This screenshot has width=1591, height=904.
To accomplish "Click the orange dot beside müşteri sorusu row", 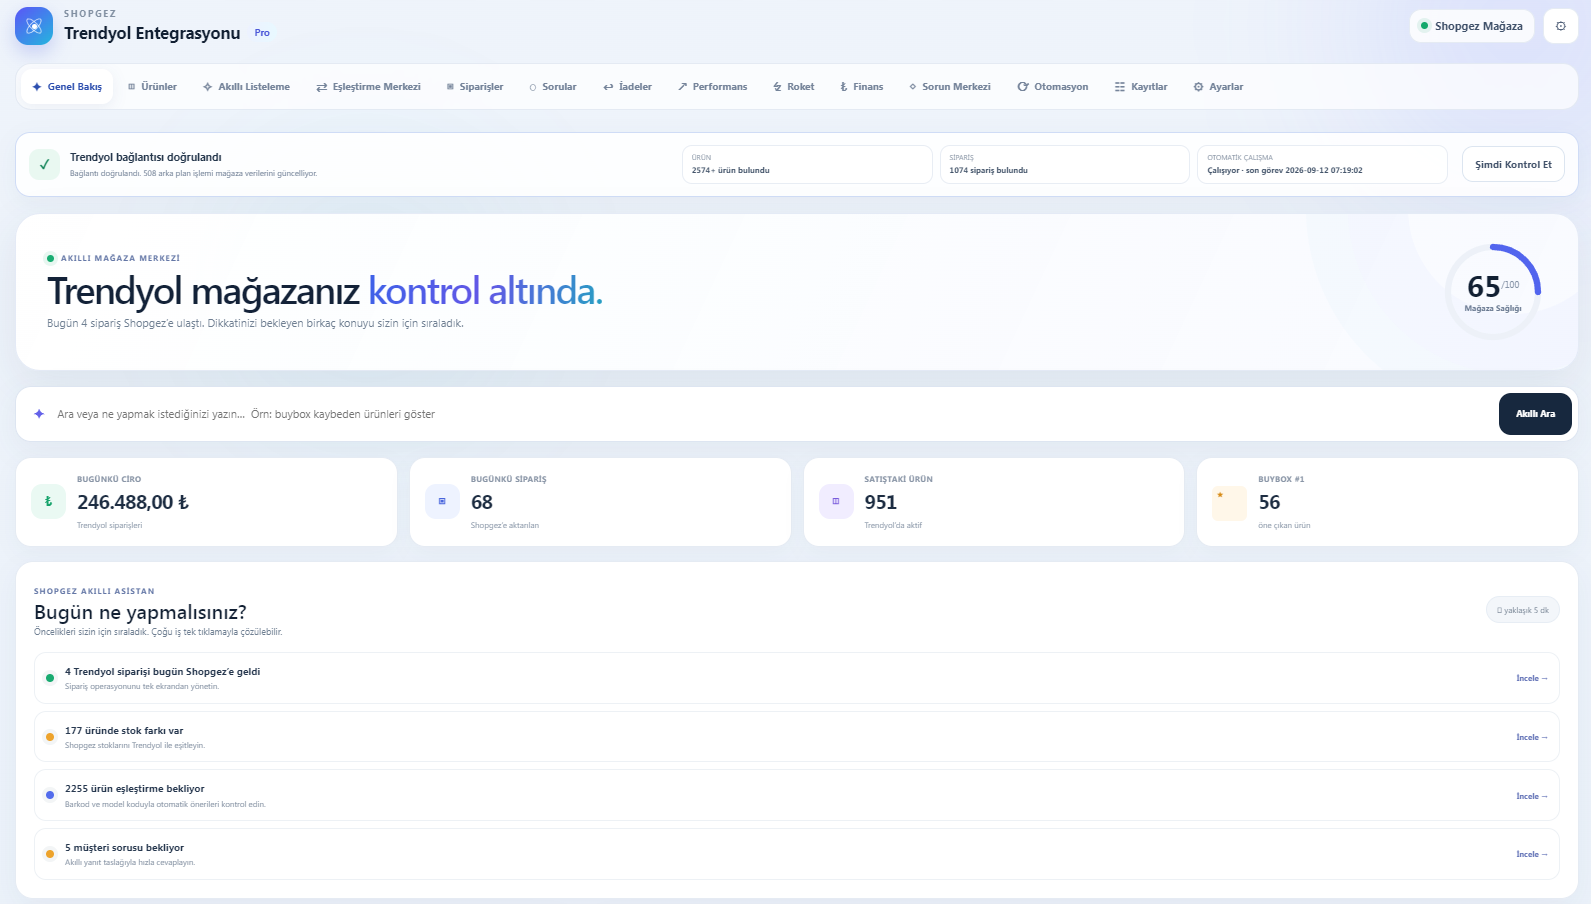I will [x=50, y=854].
